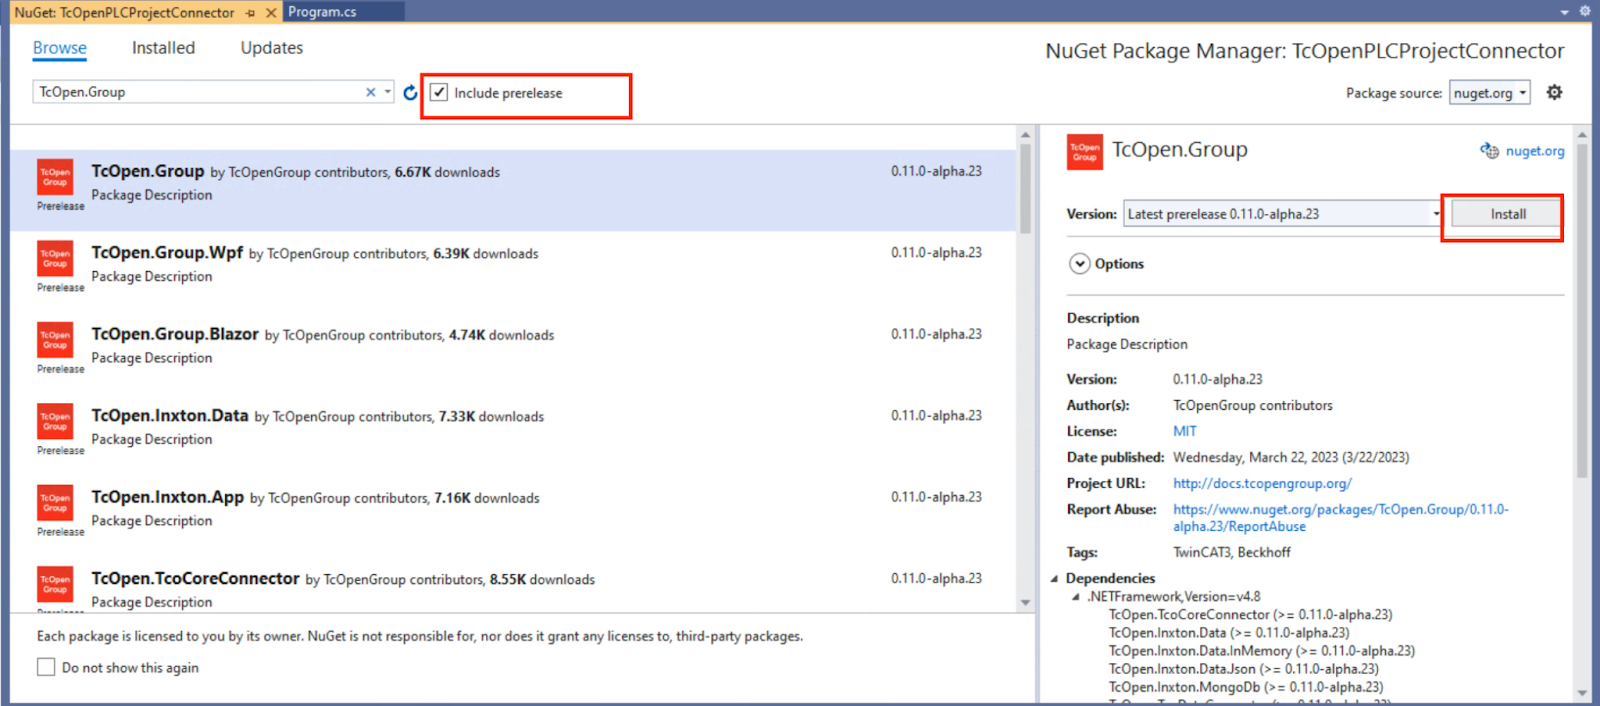The image size is (1600, 706).
Task: Click dependency TcOpen.Inxton.Data (>= 0.11.0-alpha.23)
Action: [x=1229, y=633]
